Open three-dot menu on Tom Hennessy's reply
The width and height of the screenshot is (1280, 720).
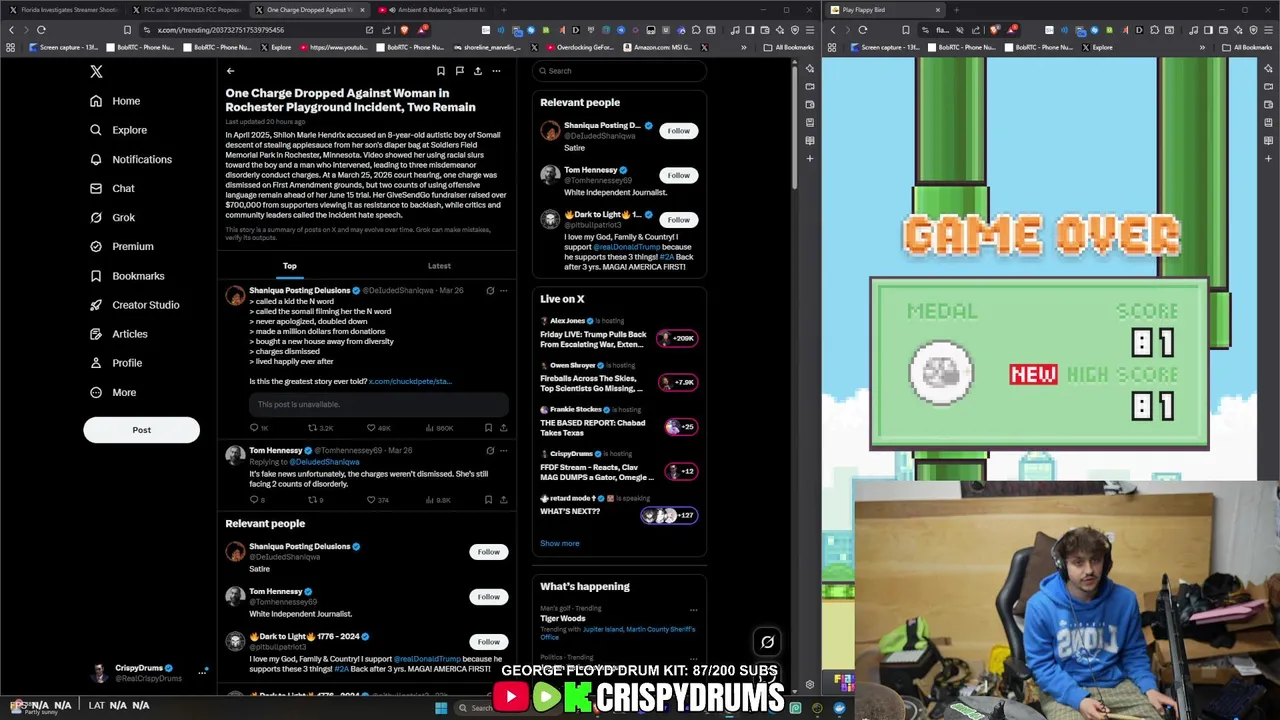503,451
